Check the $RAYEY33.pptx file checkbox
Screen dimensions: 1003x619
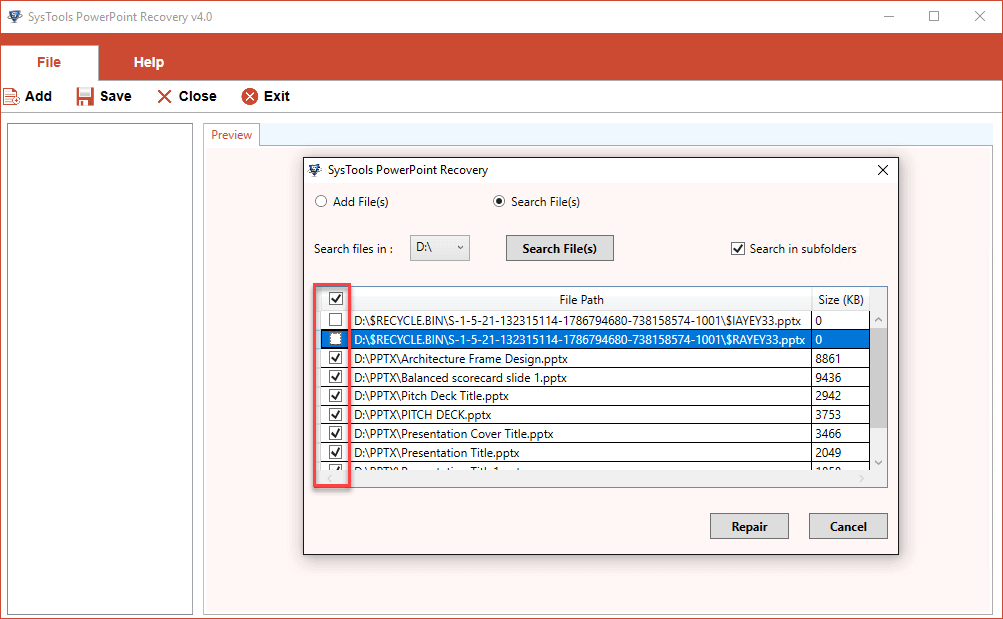pos(336,339)
